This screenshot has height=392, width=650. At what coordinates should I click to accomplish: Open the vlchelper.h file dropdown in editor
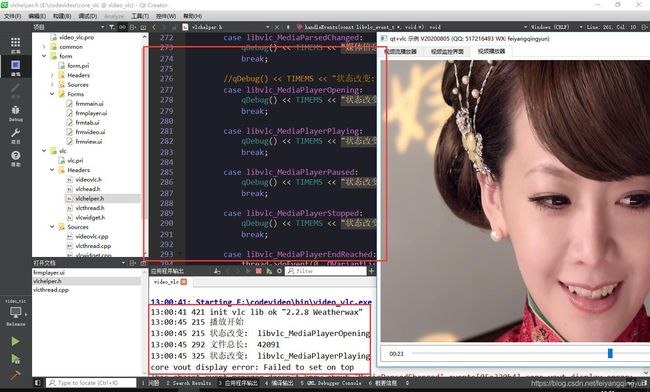[x=267, y=27]
